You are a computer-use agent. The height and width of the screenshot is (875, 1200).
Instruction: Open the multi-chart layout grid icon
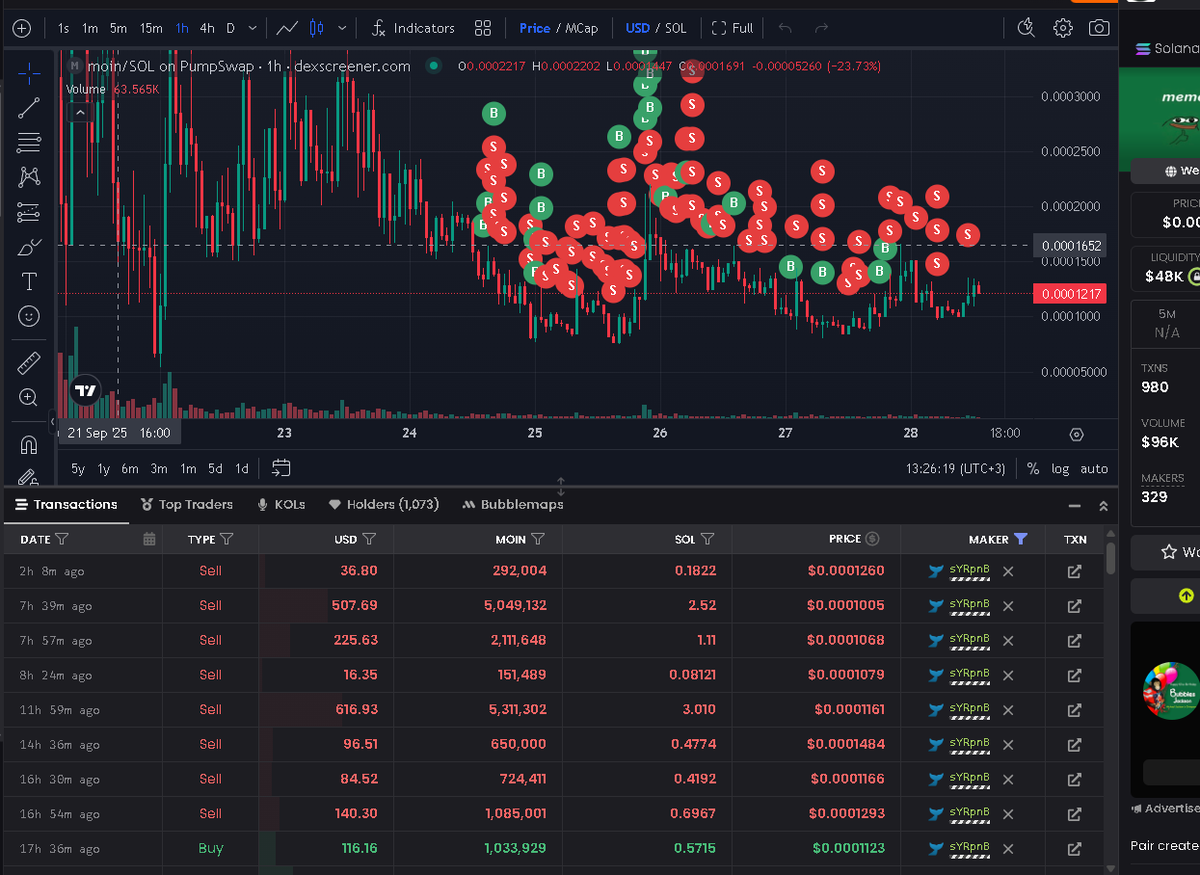482,28
